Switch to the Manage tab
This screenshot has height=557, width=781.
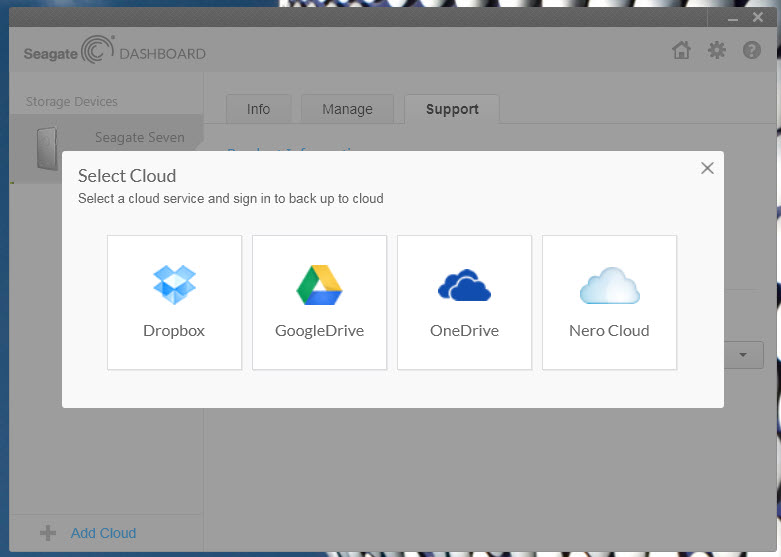tap(347, 109)
